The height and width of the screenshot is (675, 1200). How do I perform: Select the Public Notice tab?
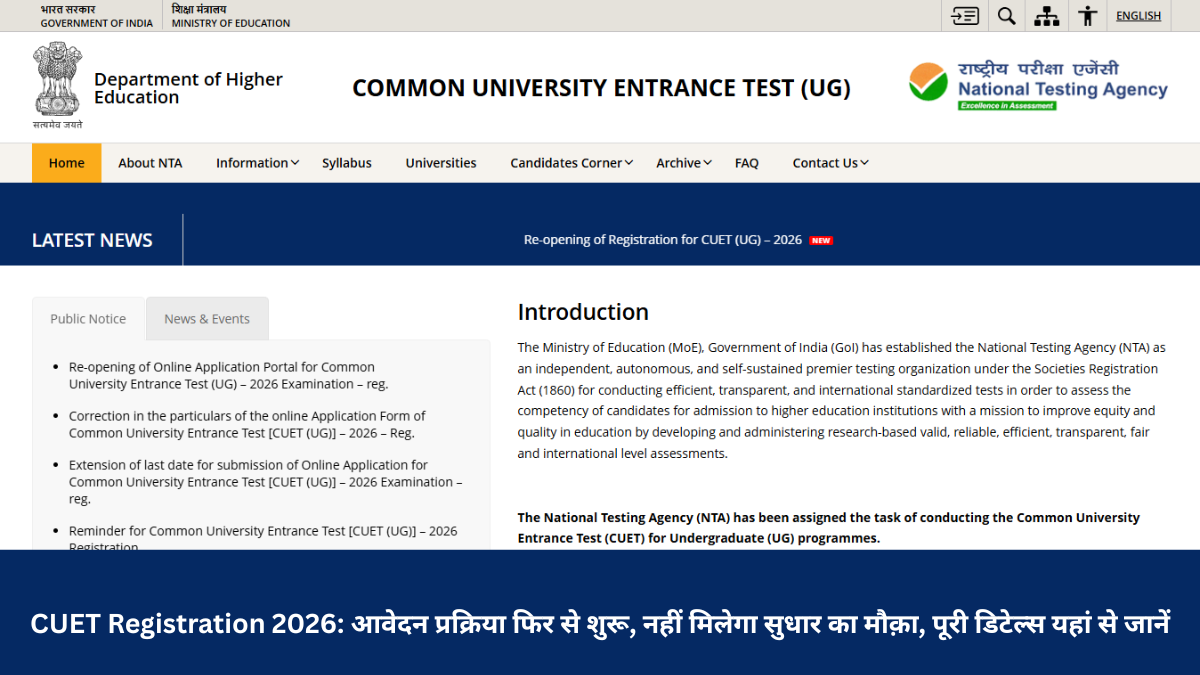tap(88, 318)
